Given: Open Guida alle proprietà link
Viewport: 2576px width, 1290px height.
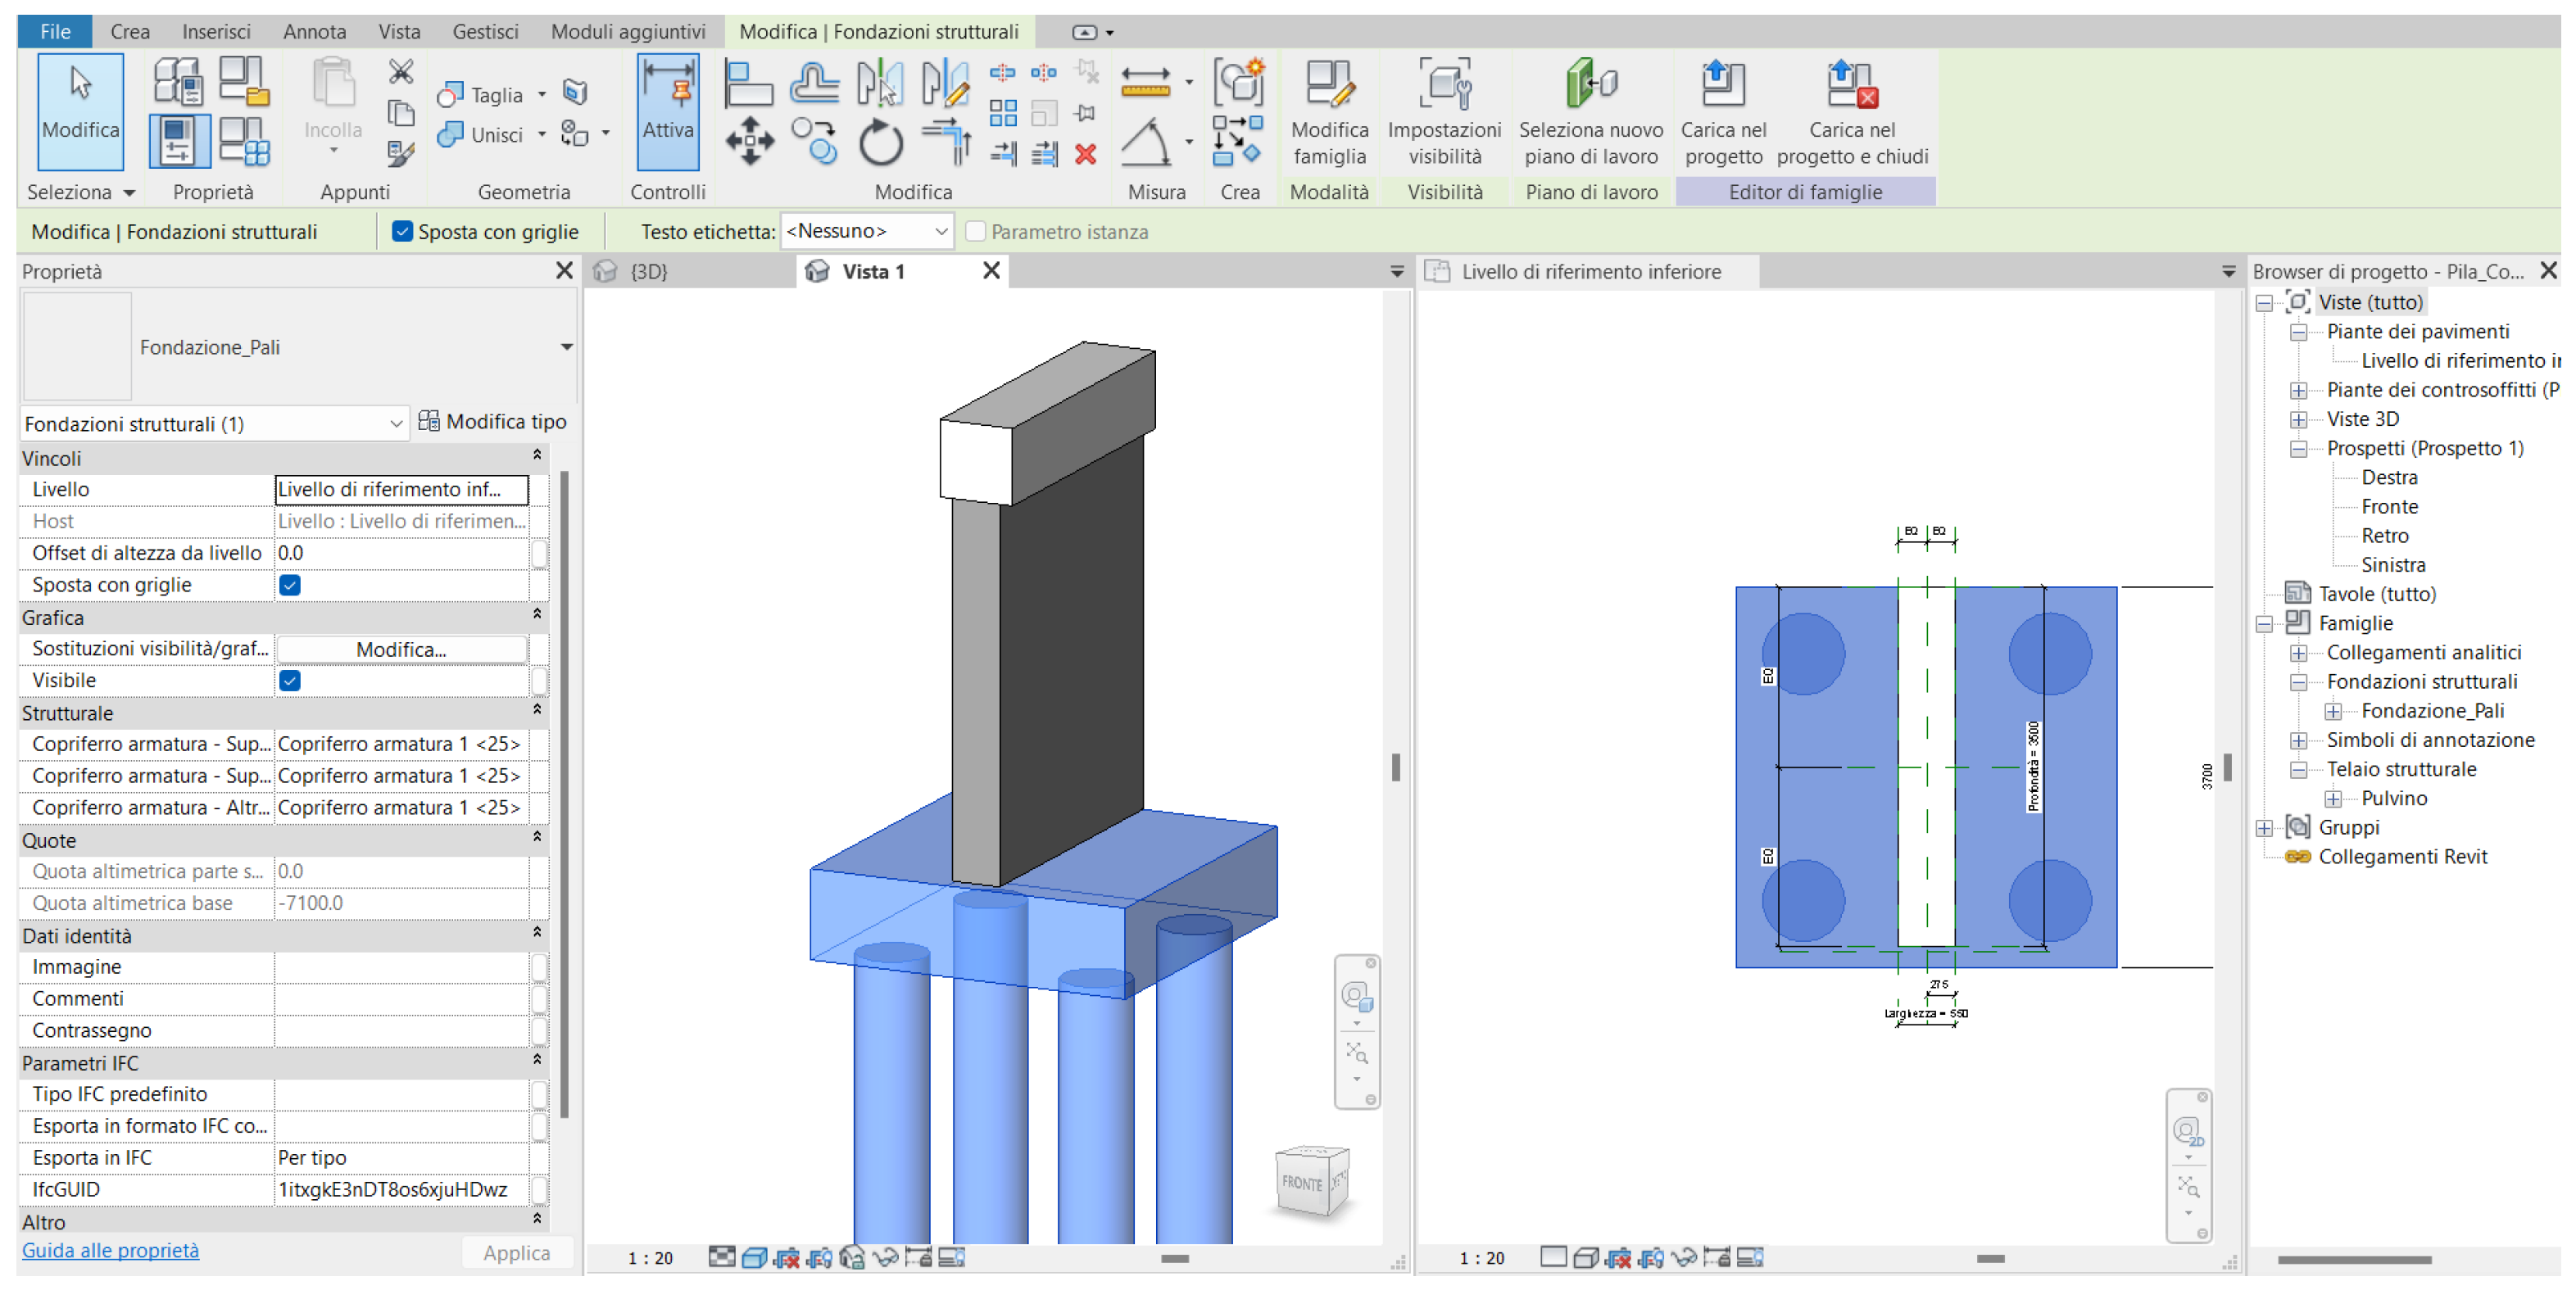Looking at the screenshot, I should coord(110,1250).
